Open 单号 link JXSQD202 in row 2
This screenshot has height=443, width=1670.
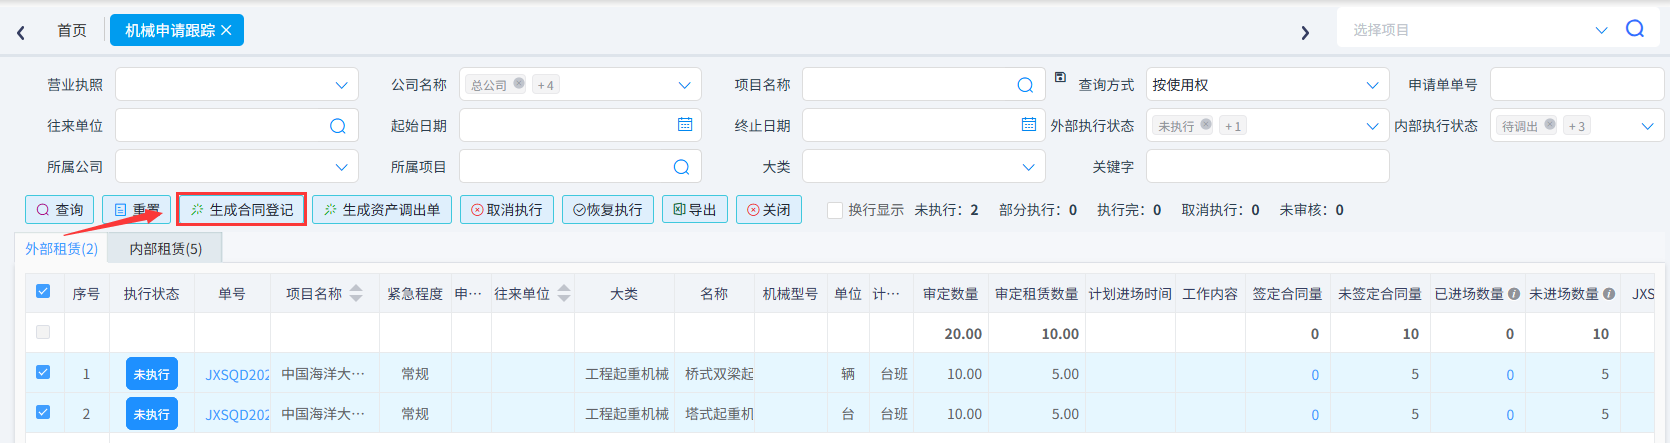pos(237,415)
